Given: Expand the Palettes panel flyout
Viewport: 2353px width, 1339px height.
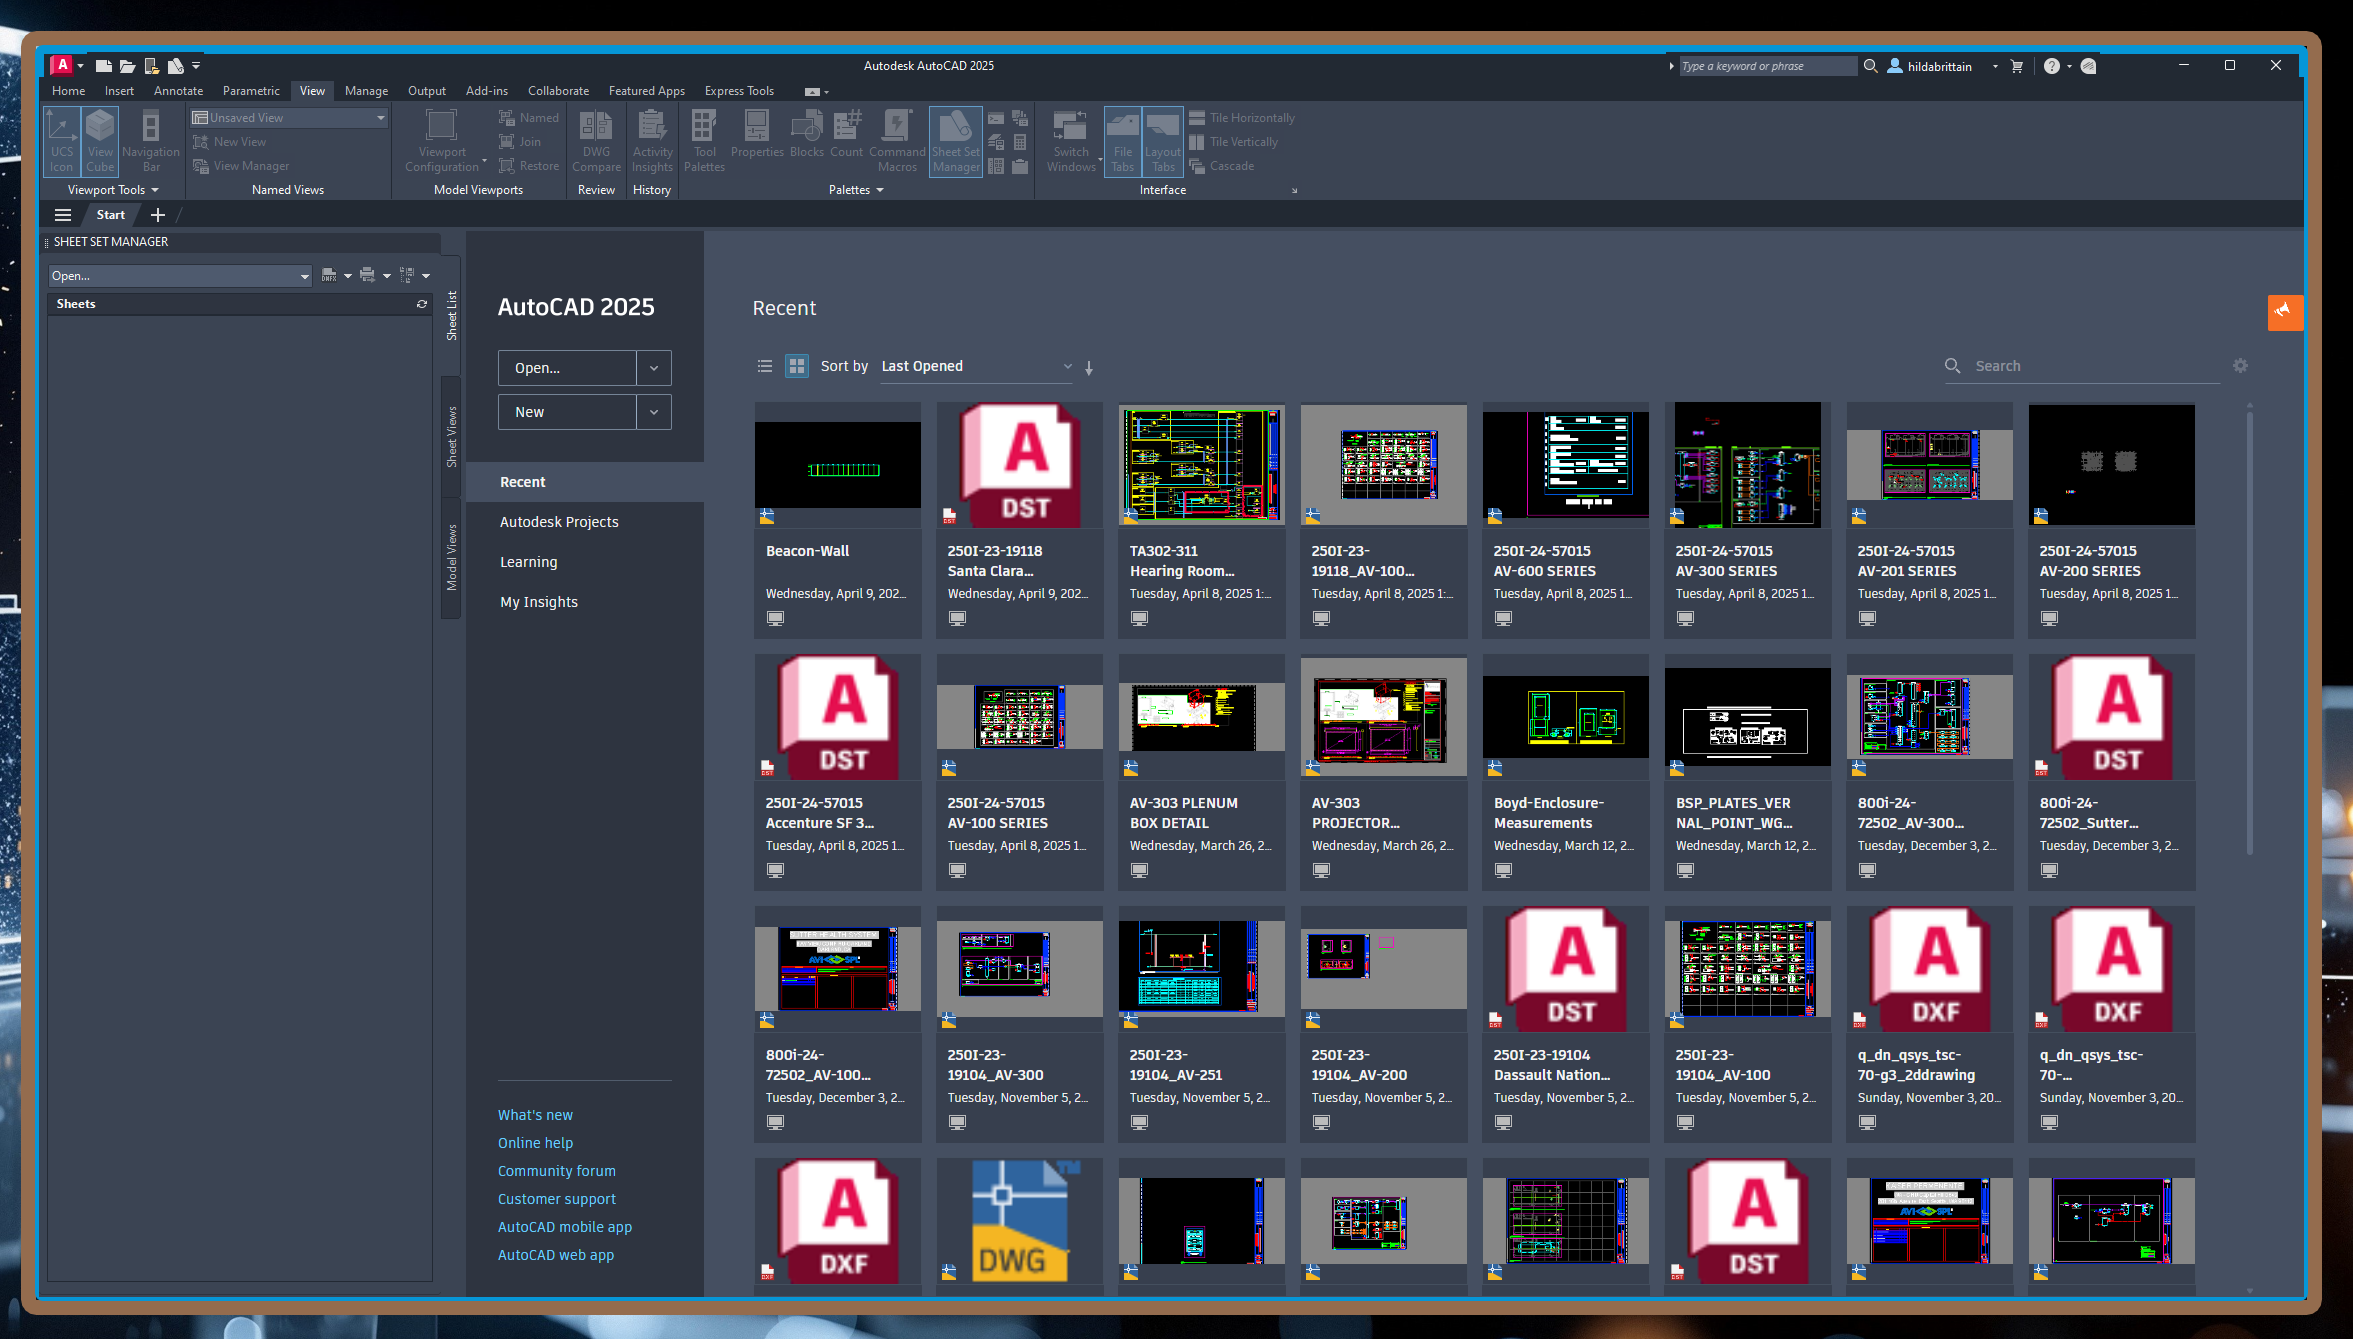Looking at the screenshot, I should click(856, 190).
